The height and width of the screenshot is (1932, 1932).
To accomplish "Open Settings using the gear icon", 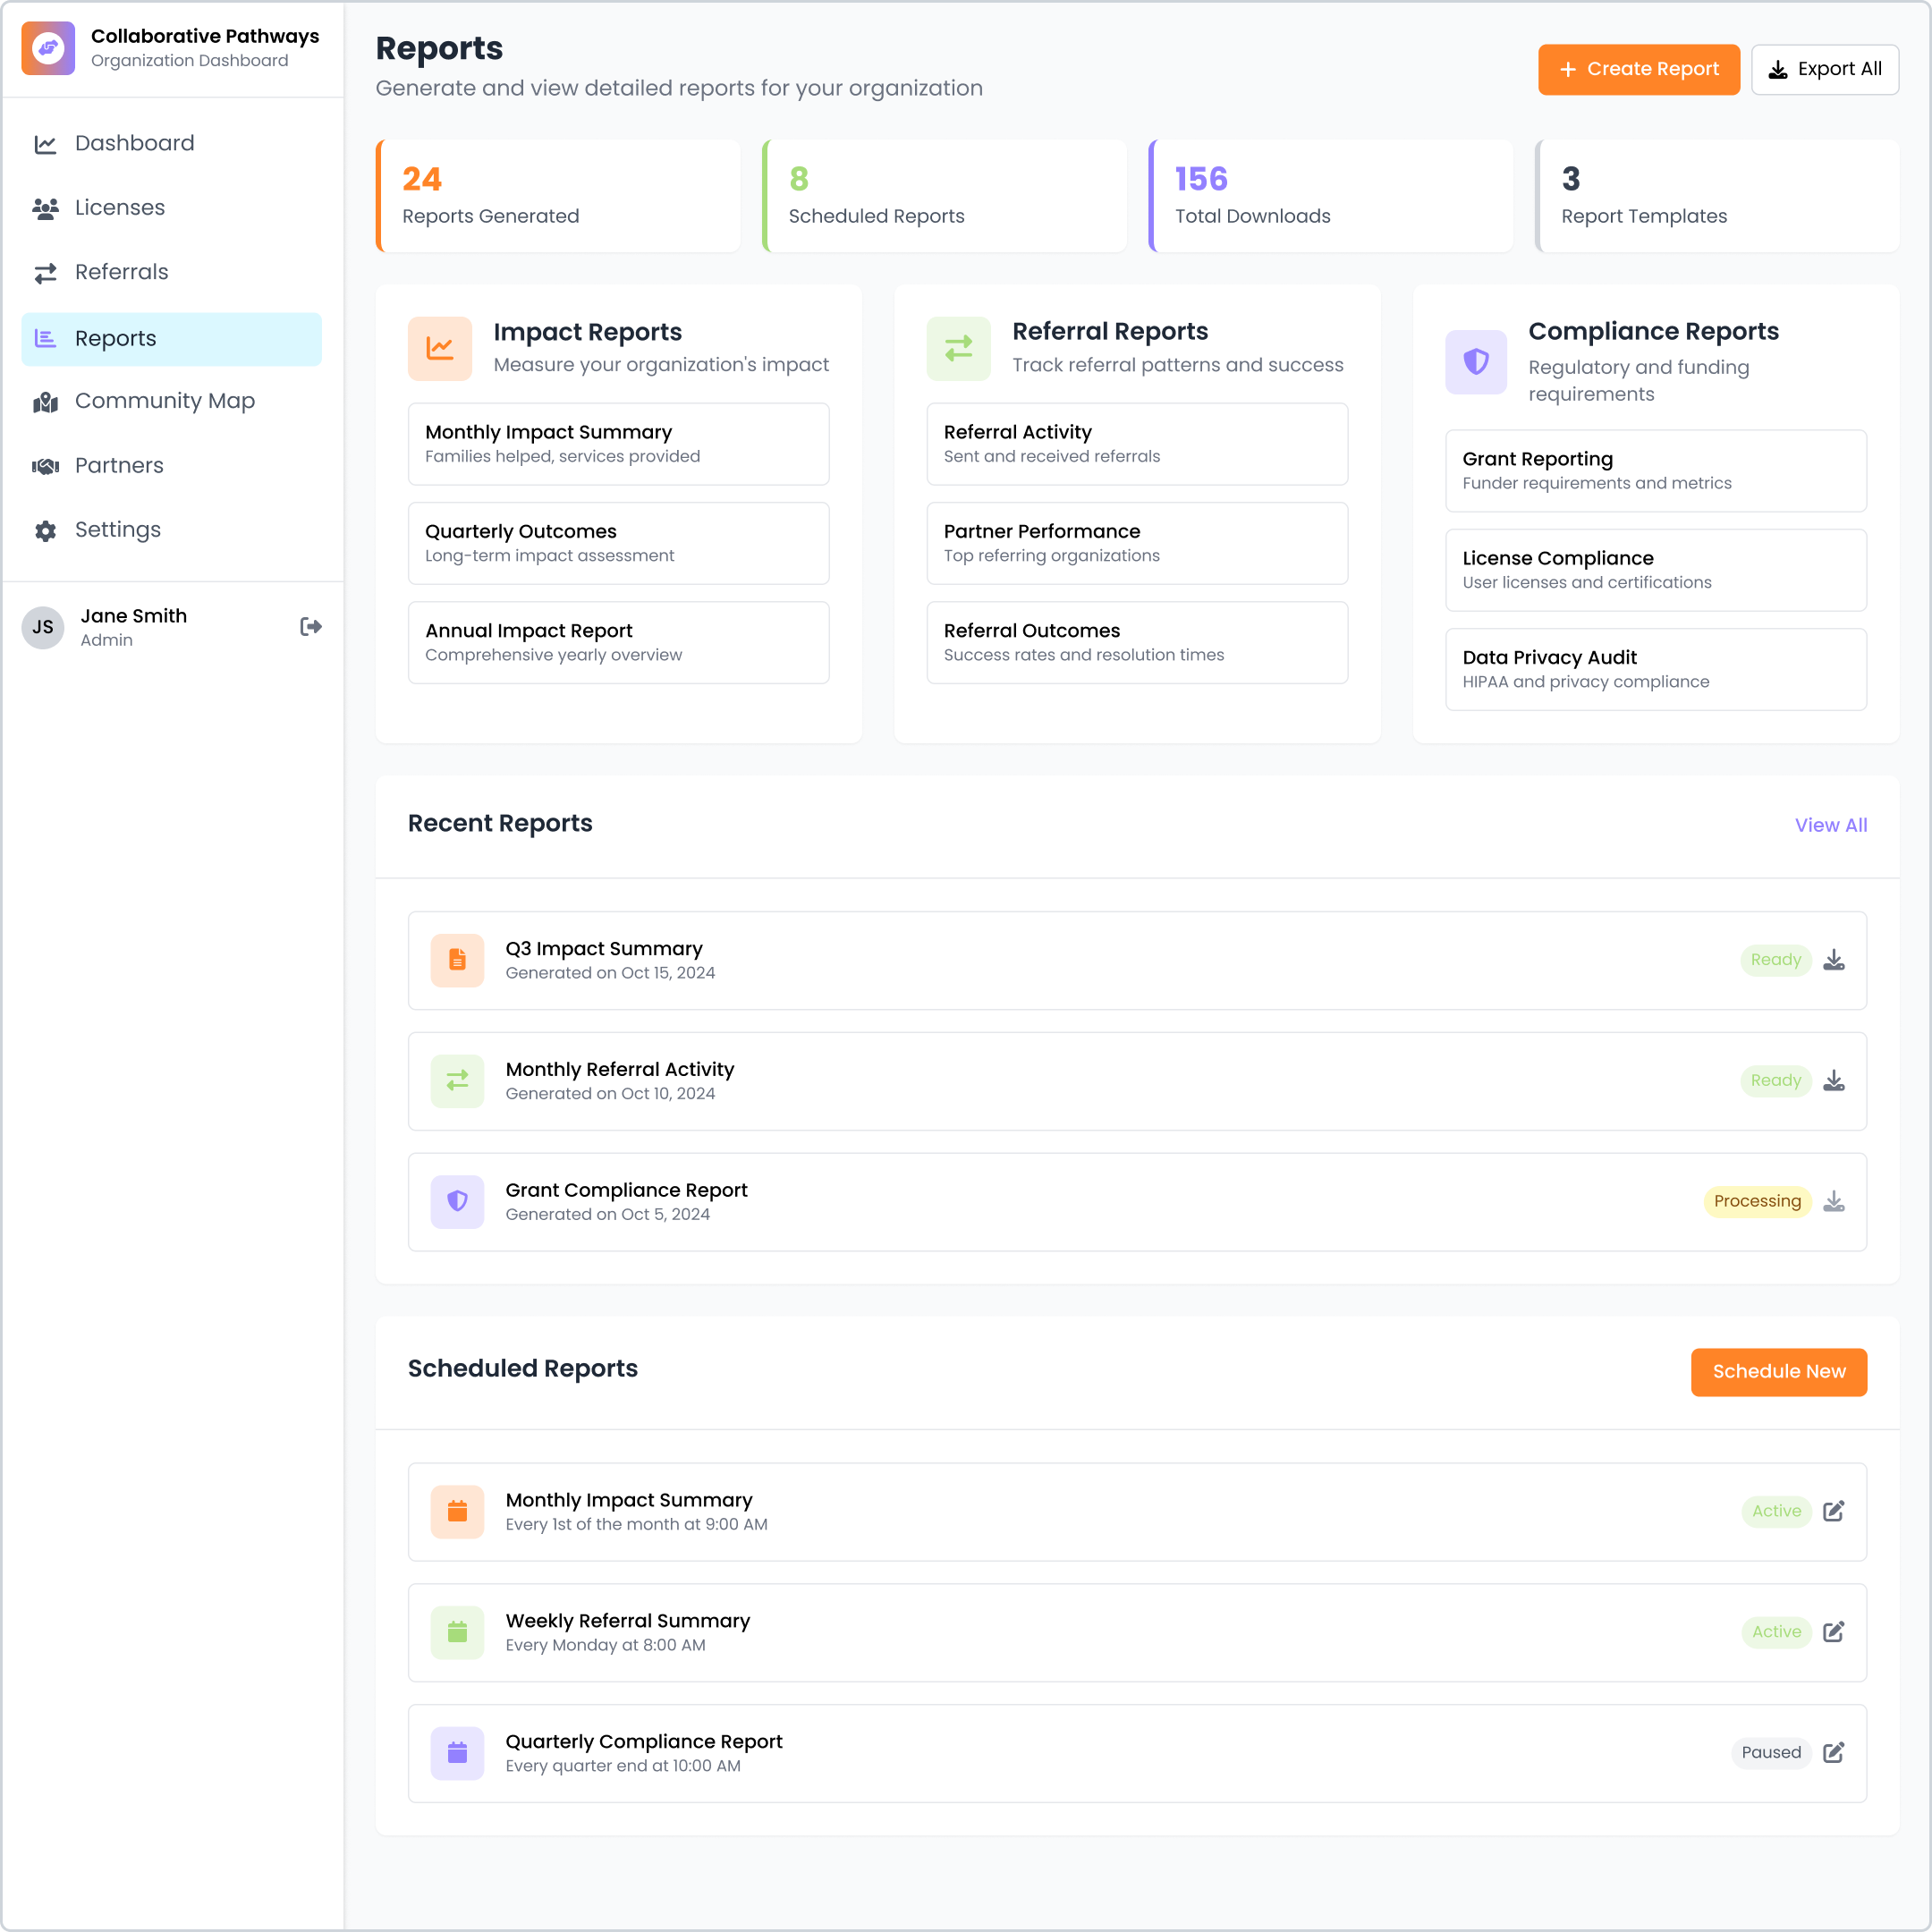I will pos(46,530).
